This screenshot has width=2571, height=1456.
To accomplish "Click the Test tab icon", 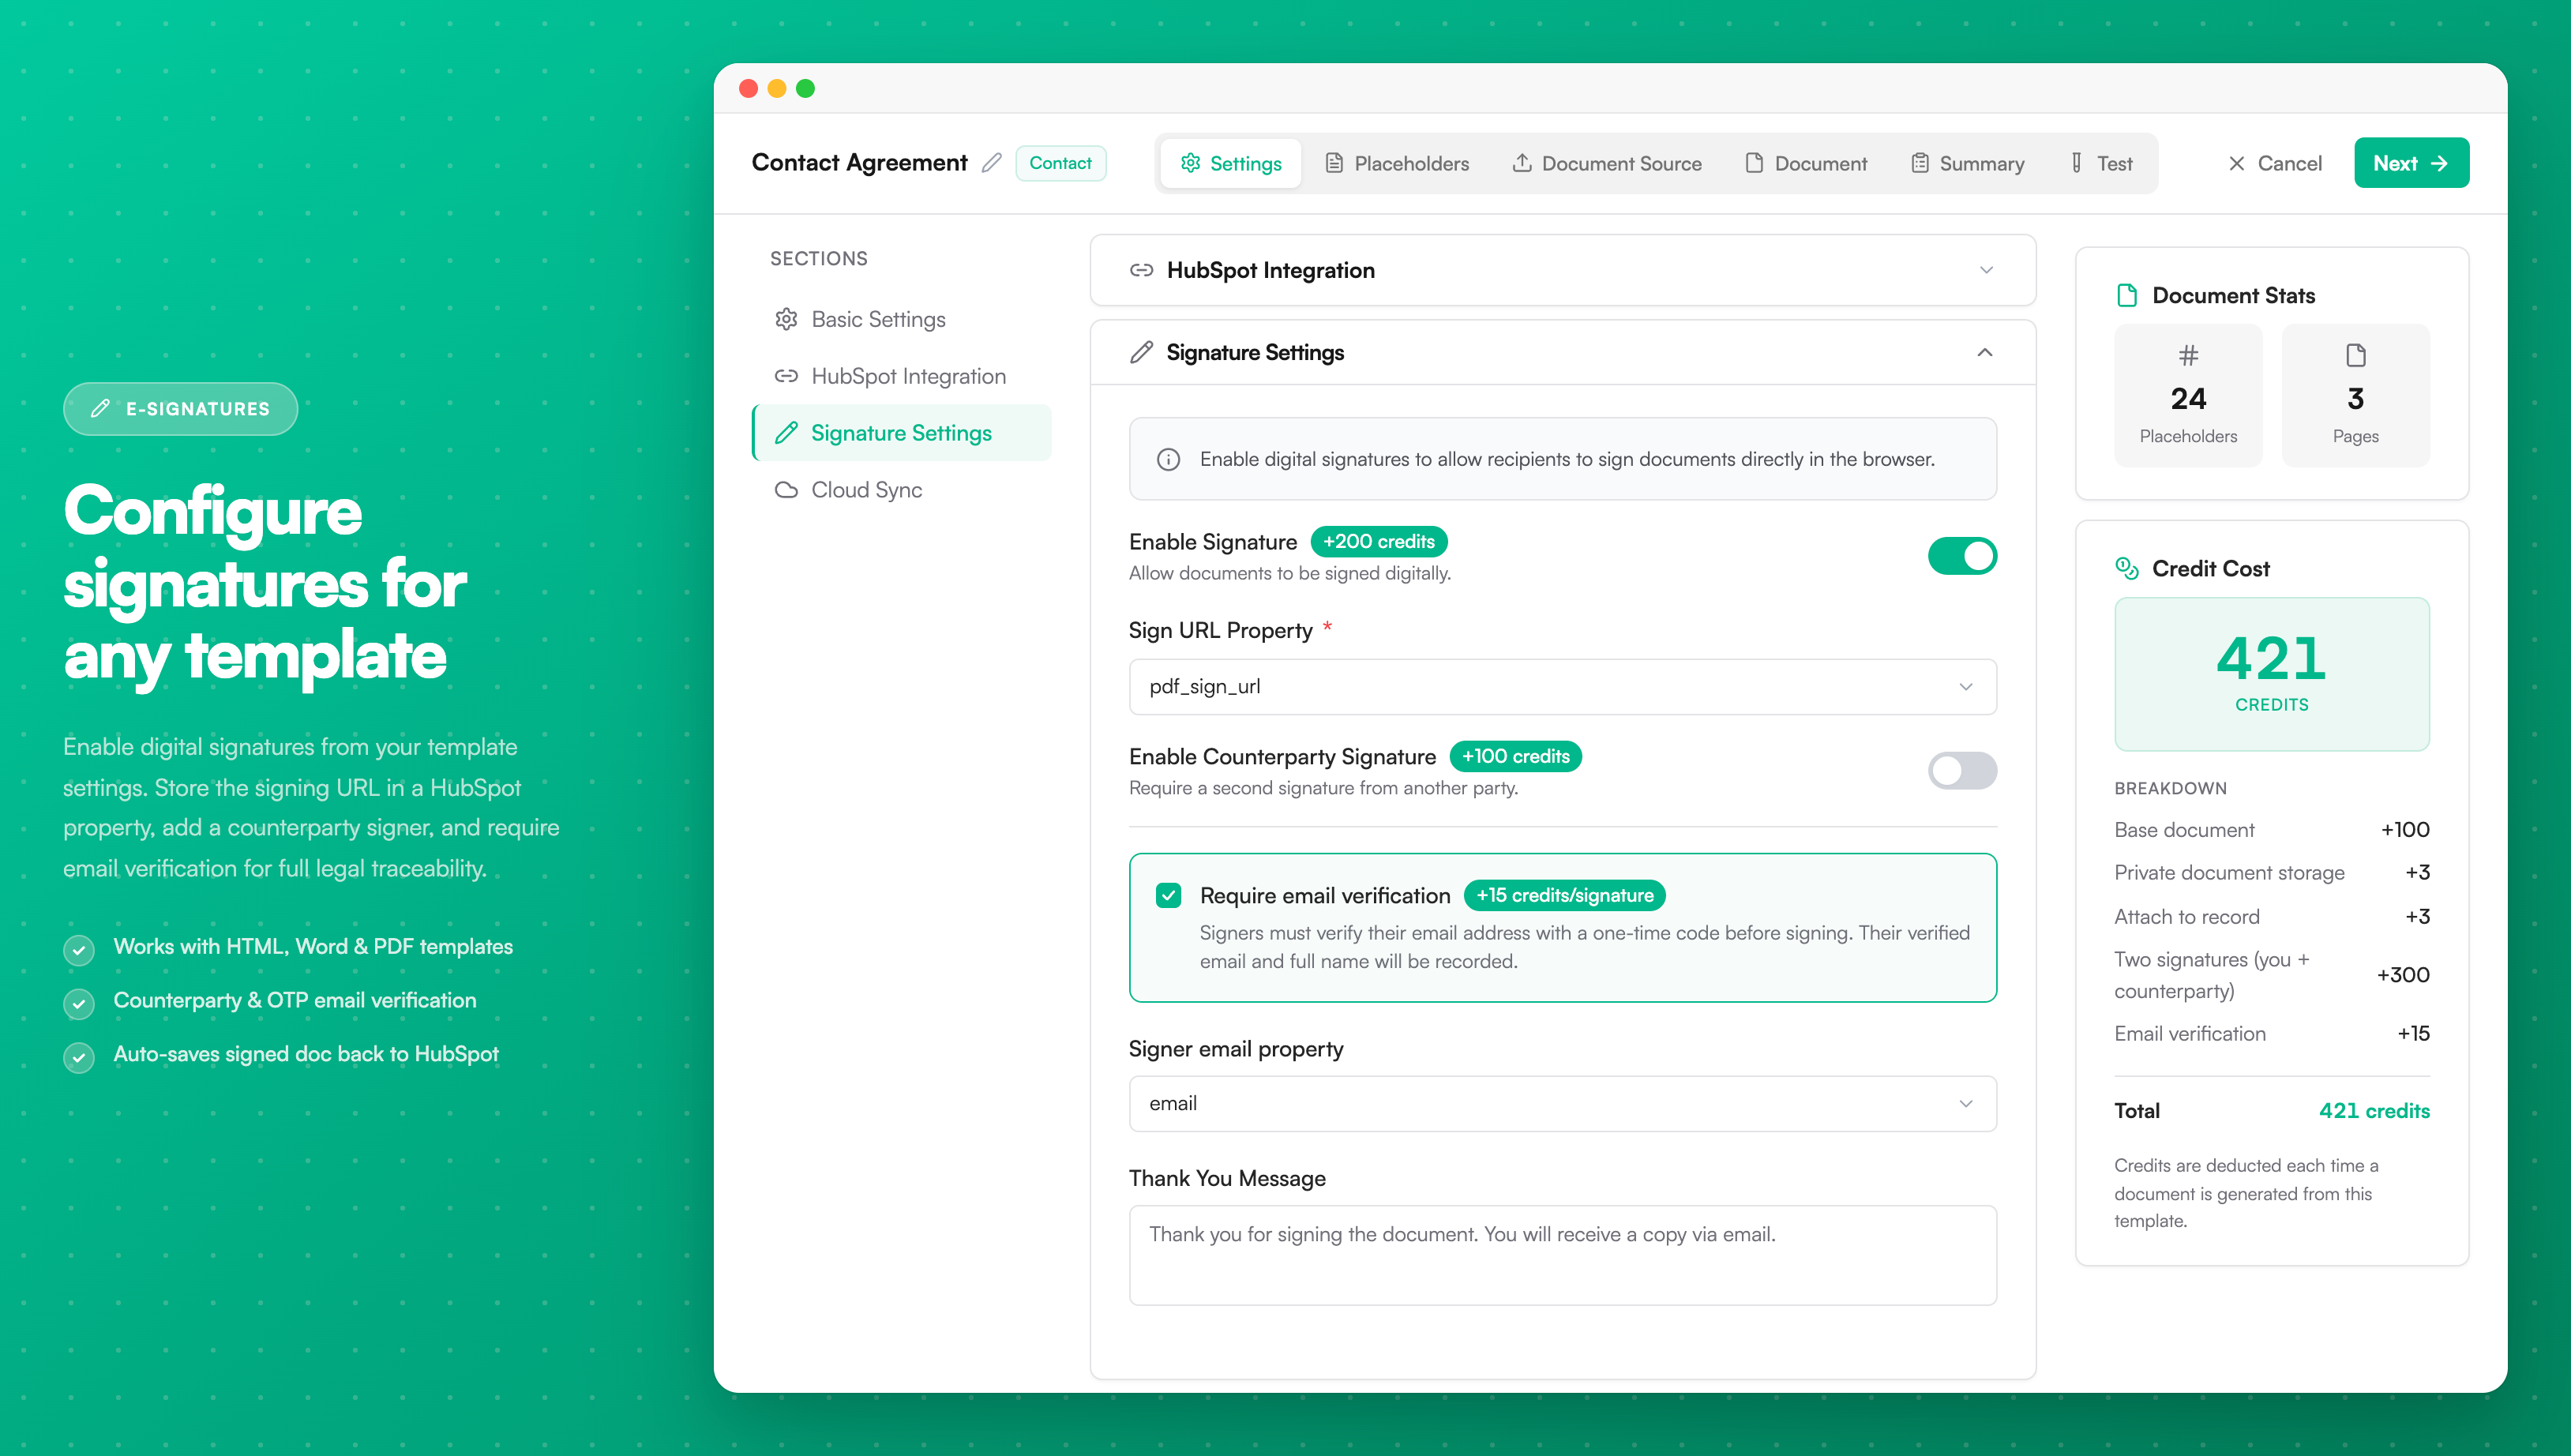I will [2076, 163].
